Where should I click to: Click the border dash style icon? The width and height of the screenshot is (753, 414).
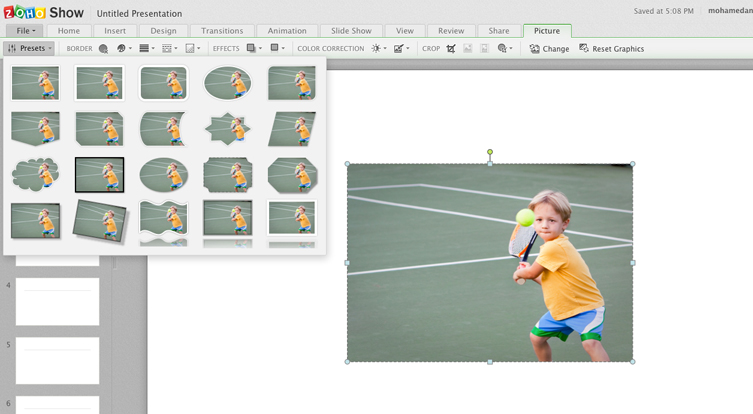[x=166, y=48]
